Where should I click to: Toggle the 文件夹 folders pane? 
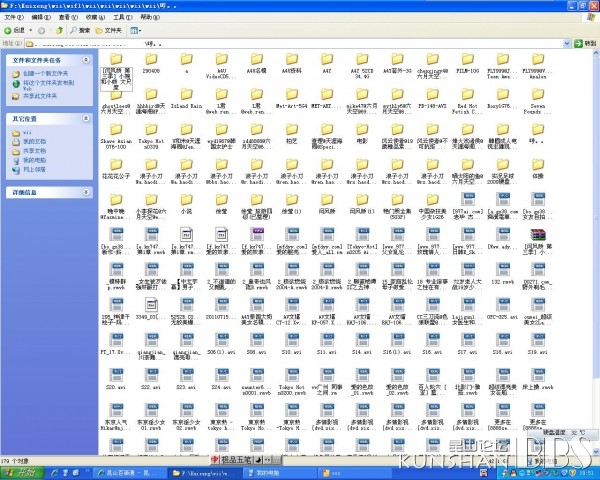[x=109, y=30]
